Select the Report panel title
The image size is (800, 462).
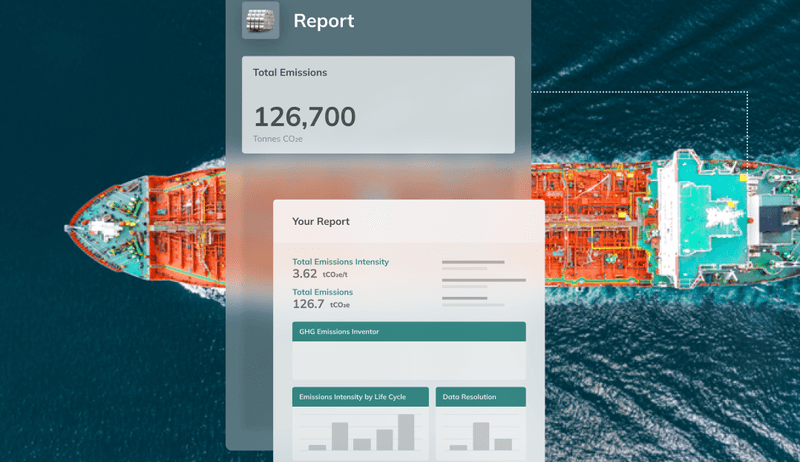tap(323, 21)
